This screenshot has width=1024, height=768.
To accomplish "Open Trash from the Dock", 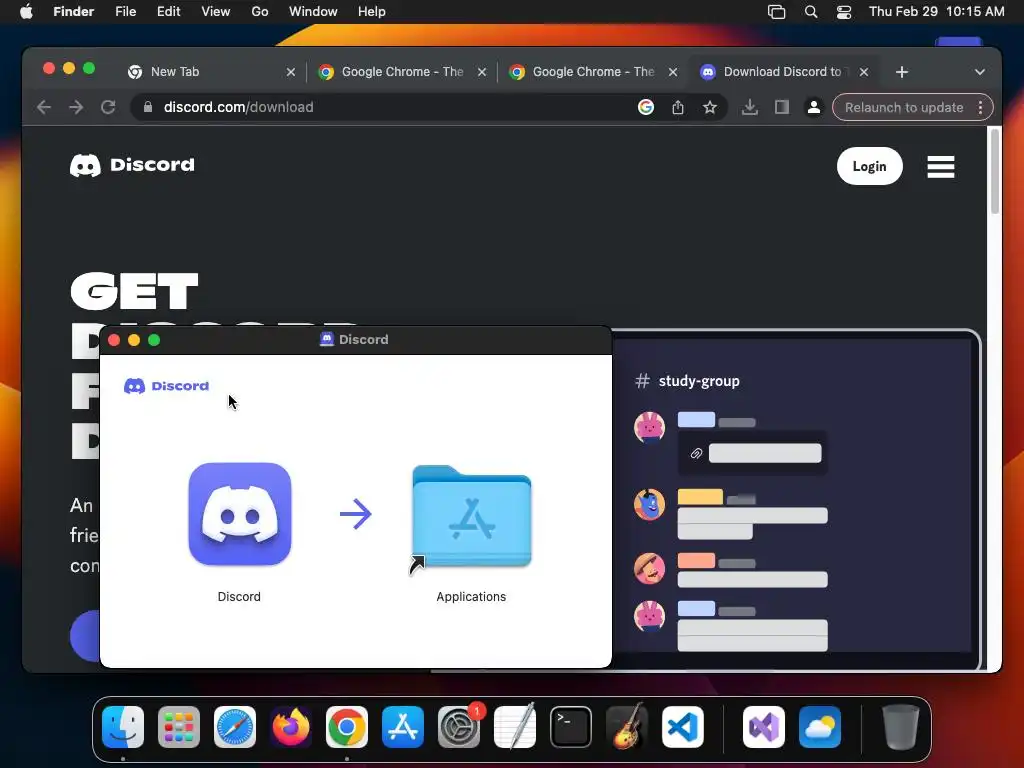I will (901, 727).
